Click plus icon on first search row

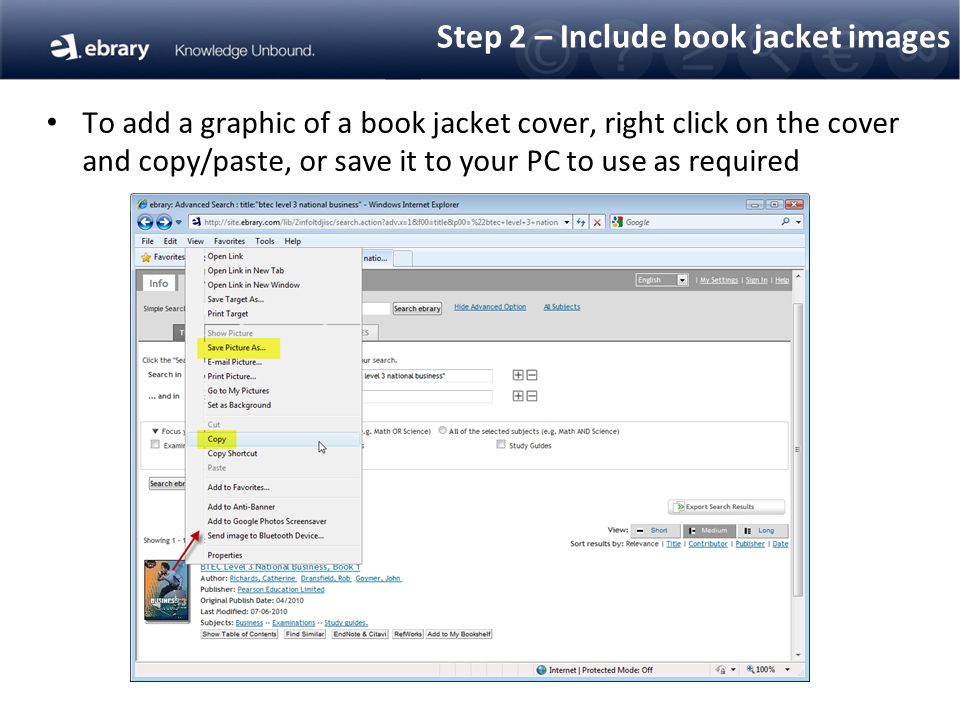(x=518, y=375)
